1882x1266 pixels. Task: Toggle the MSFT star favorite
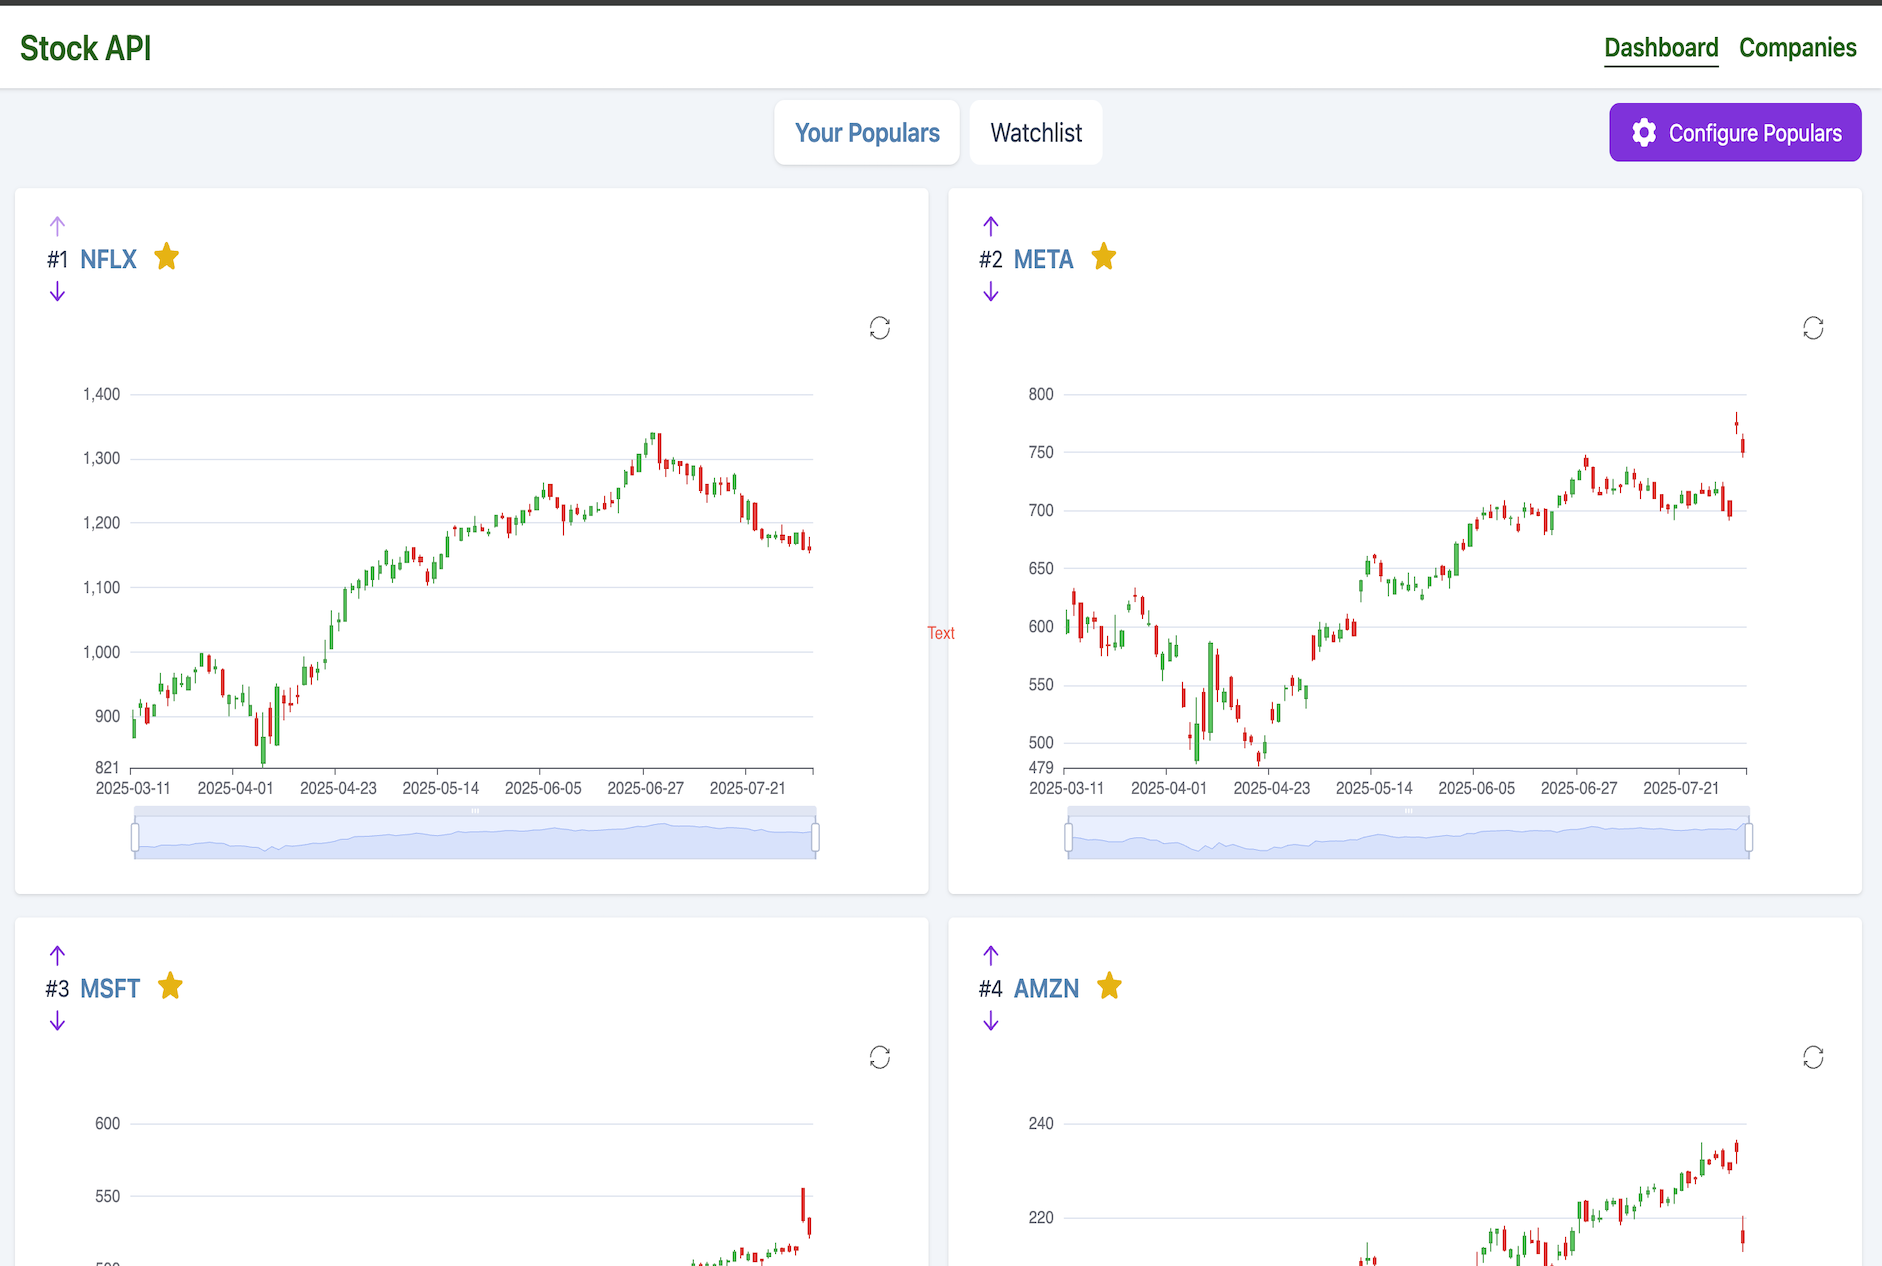point(171,986)
